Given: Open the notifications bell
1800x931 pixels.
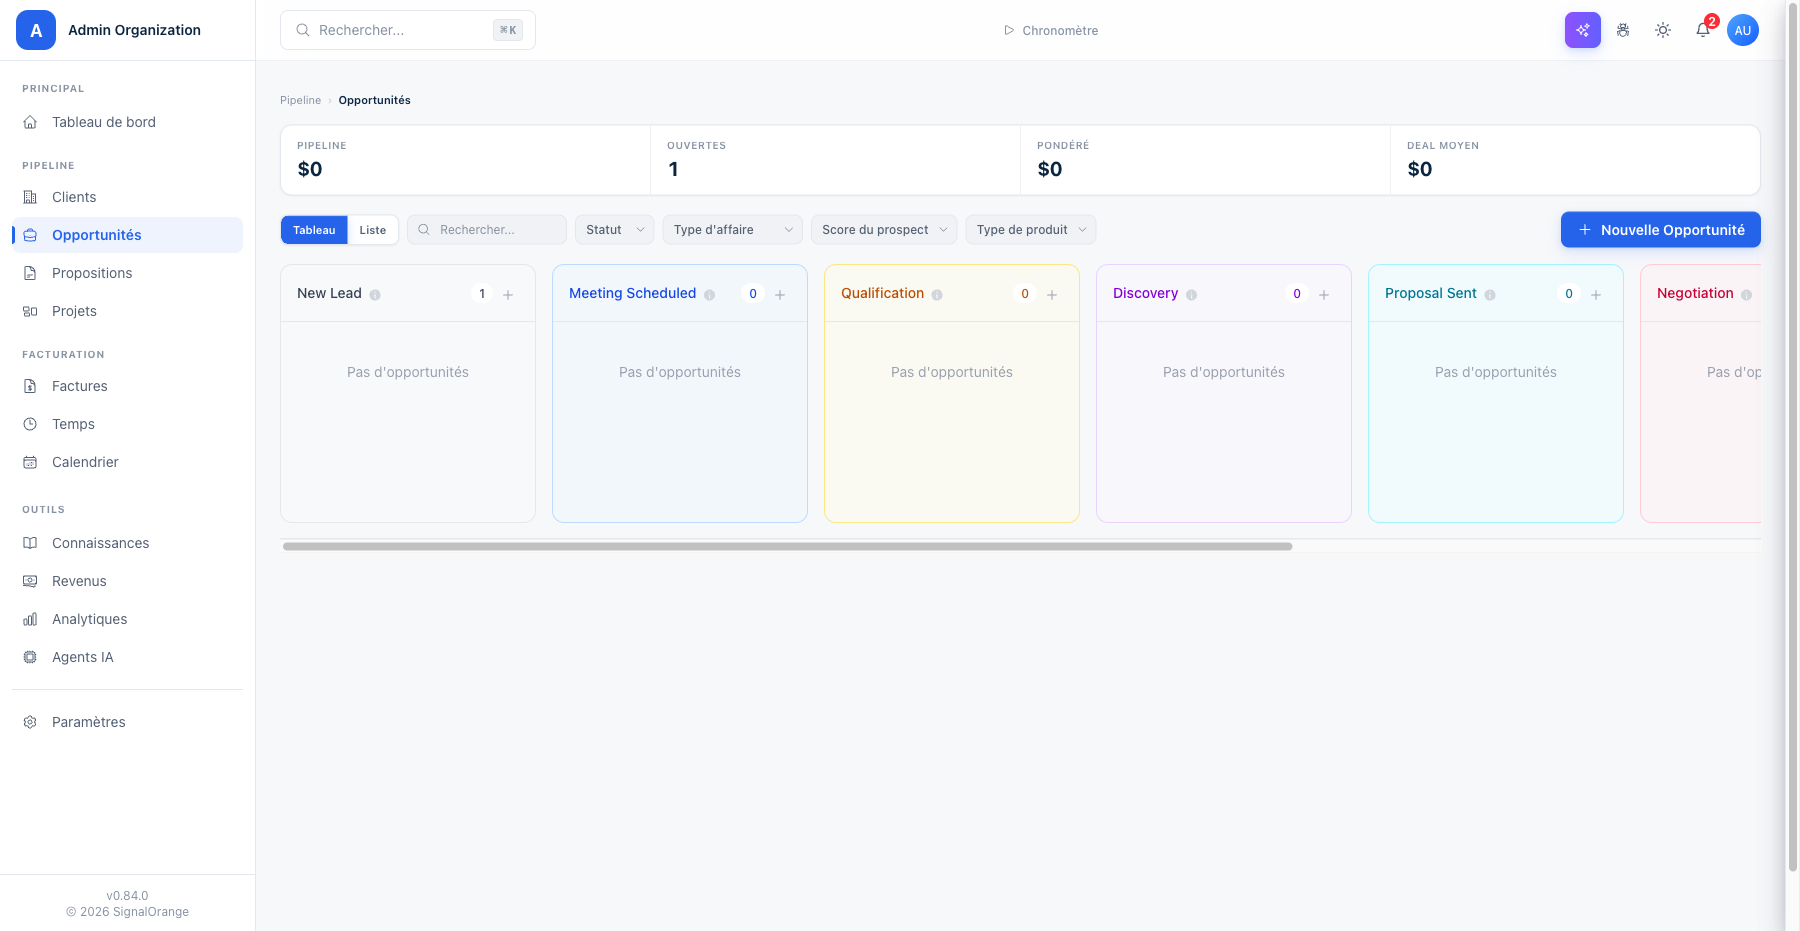Looking at the screenshot, I should pyautogui.click(x=1703, y=30).
